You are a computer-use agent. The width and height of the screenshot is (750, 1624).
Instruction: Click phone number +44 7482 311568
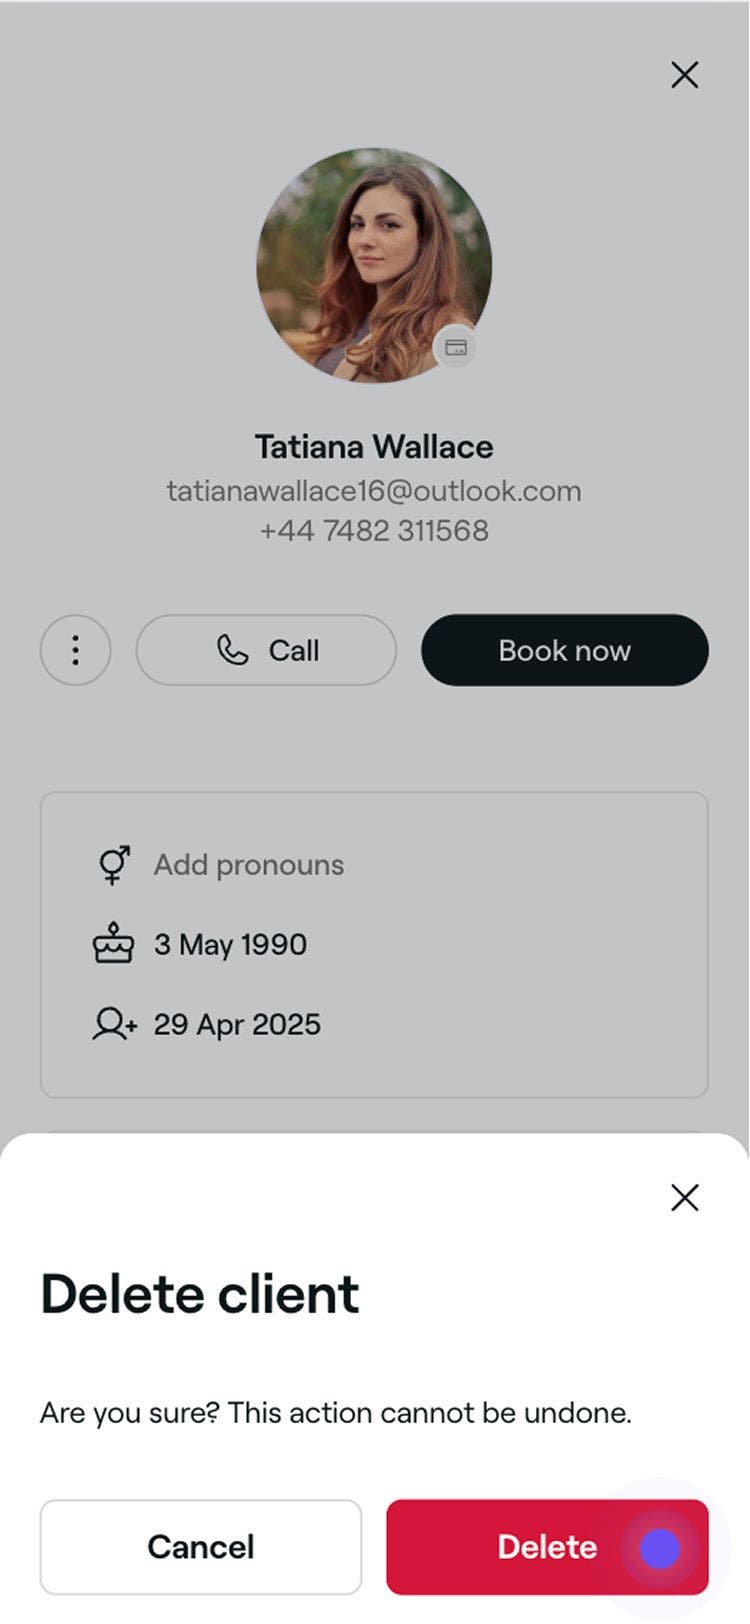(x=374, y=530)
